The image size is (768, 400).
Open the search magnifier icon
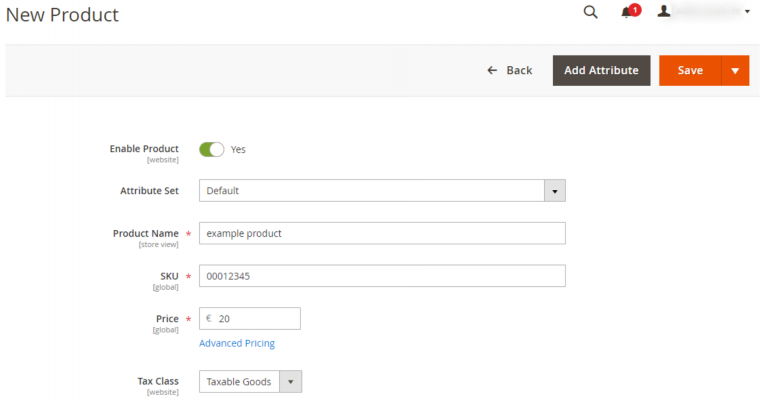point(590,12)
